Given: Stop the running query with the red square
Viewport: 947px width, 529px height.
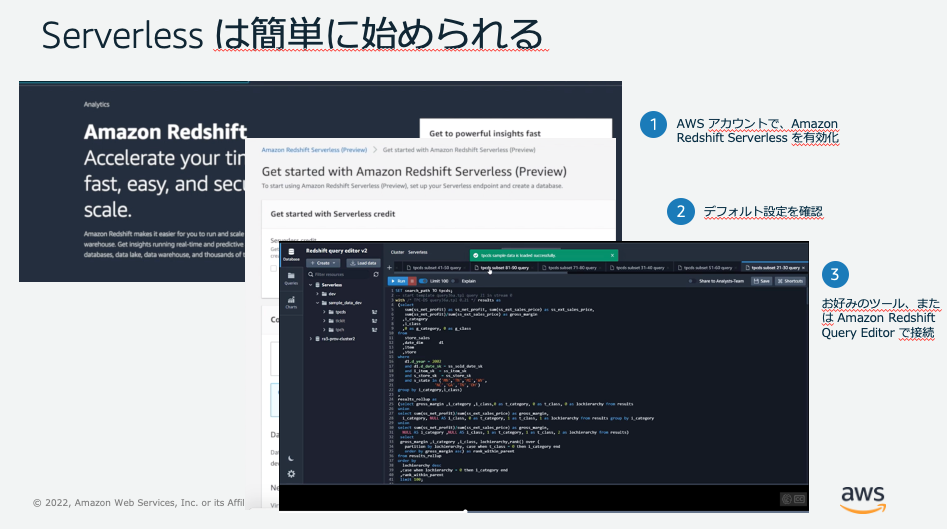Looking at the screenshot, I should 413,281.
